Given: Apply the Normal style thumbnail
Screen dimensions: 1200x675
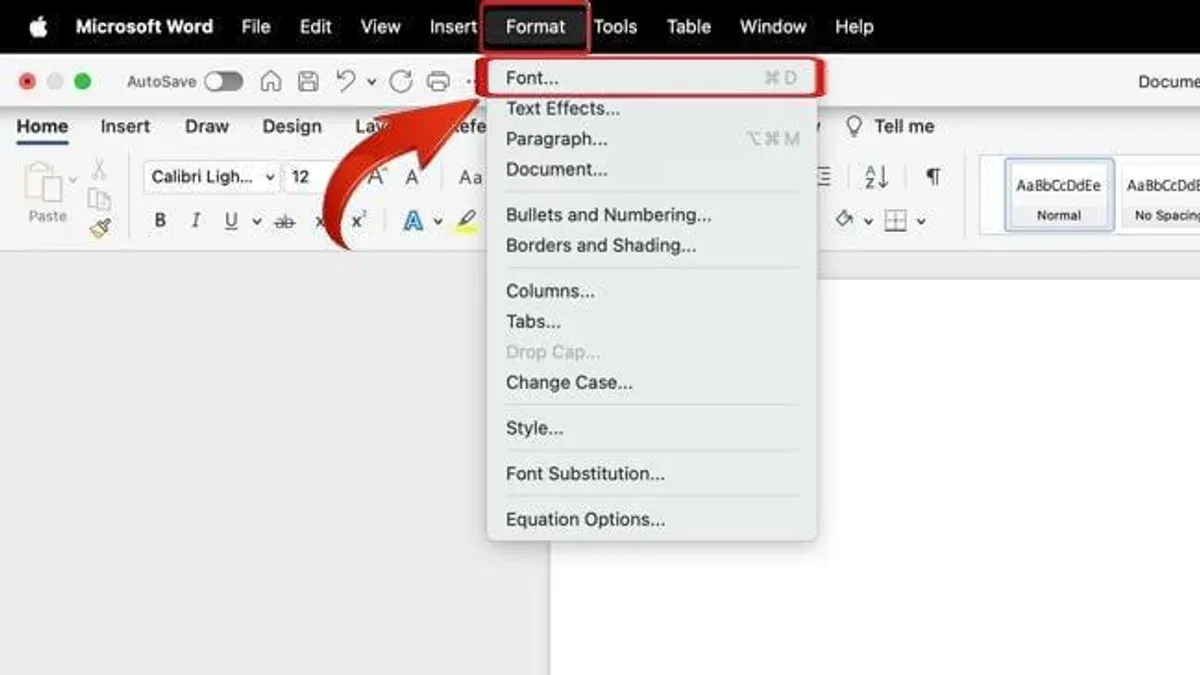Looking at the screenshot, I should 1059,195.
